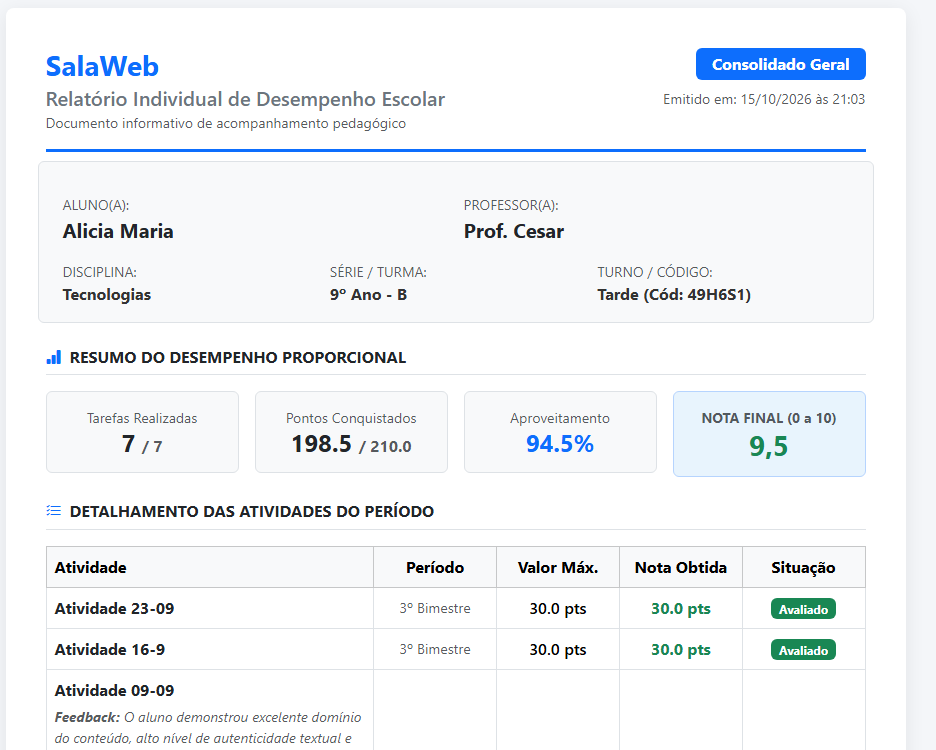Click the Consolidado Geral button
936x750 pixels.
coord(780,64)
